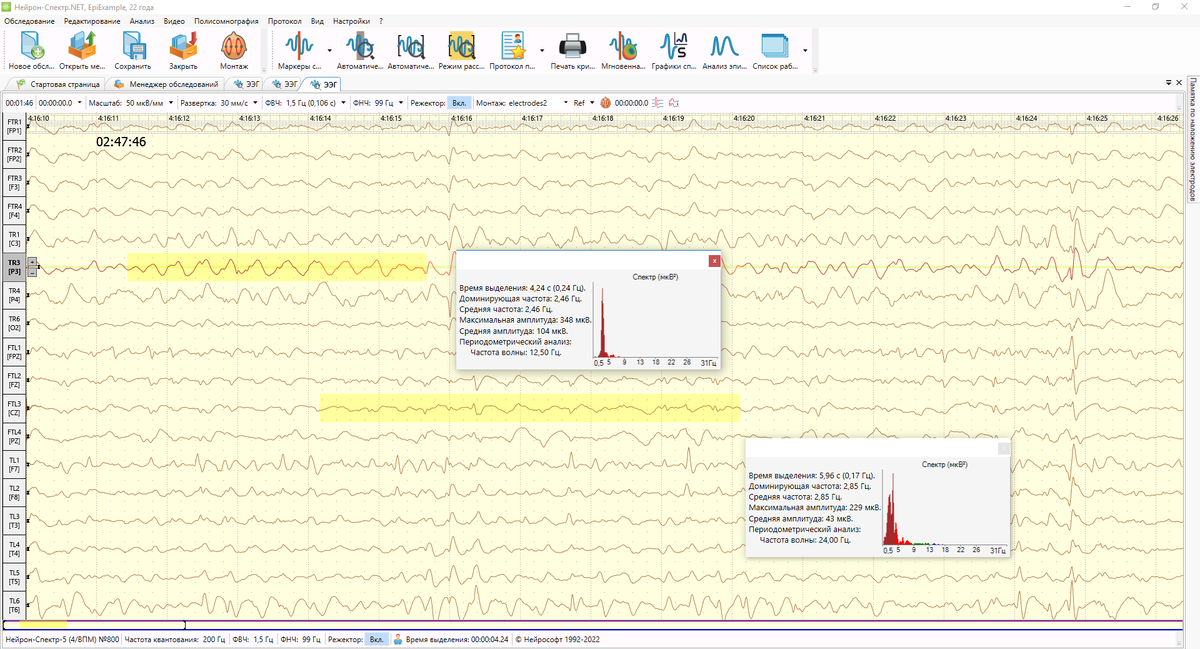Screen dimensions: 1200x649
Task: Open the Вид menu
Action: tap(317, 21)
